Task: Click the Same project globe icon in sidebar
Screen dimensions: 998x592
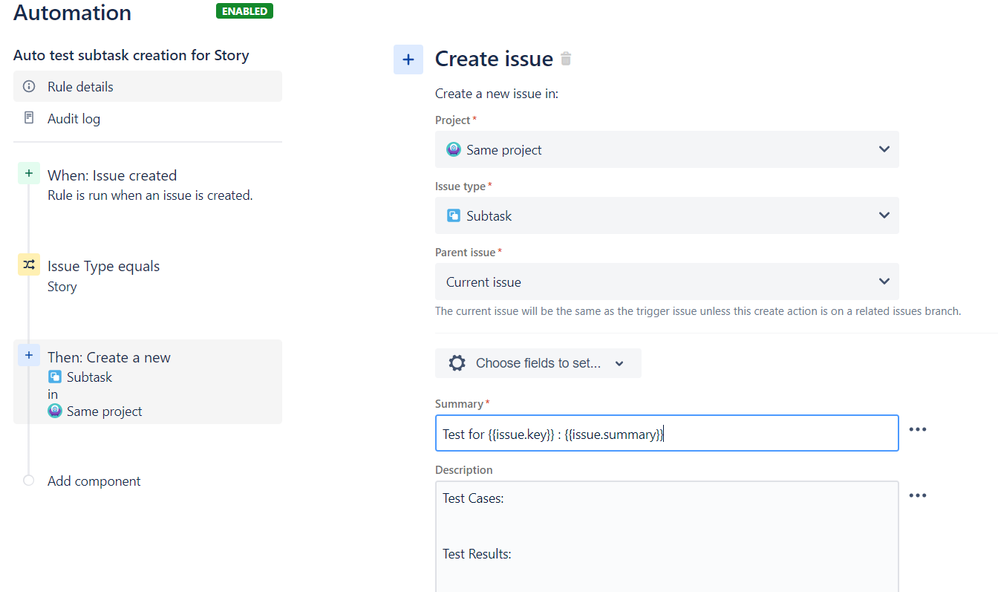Action: click(55, 410)
